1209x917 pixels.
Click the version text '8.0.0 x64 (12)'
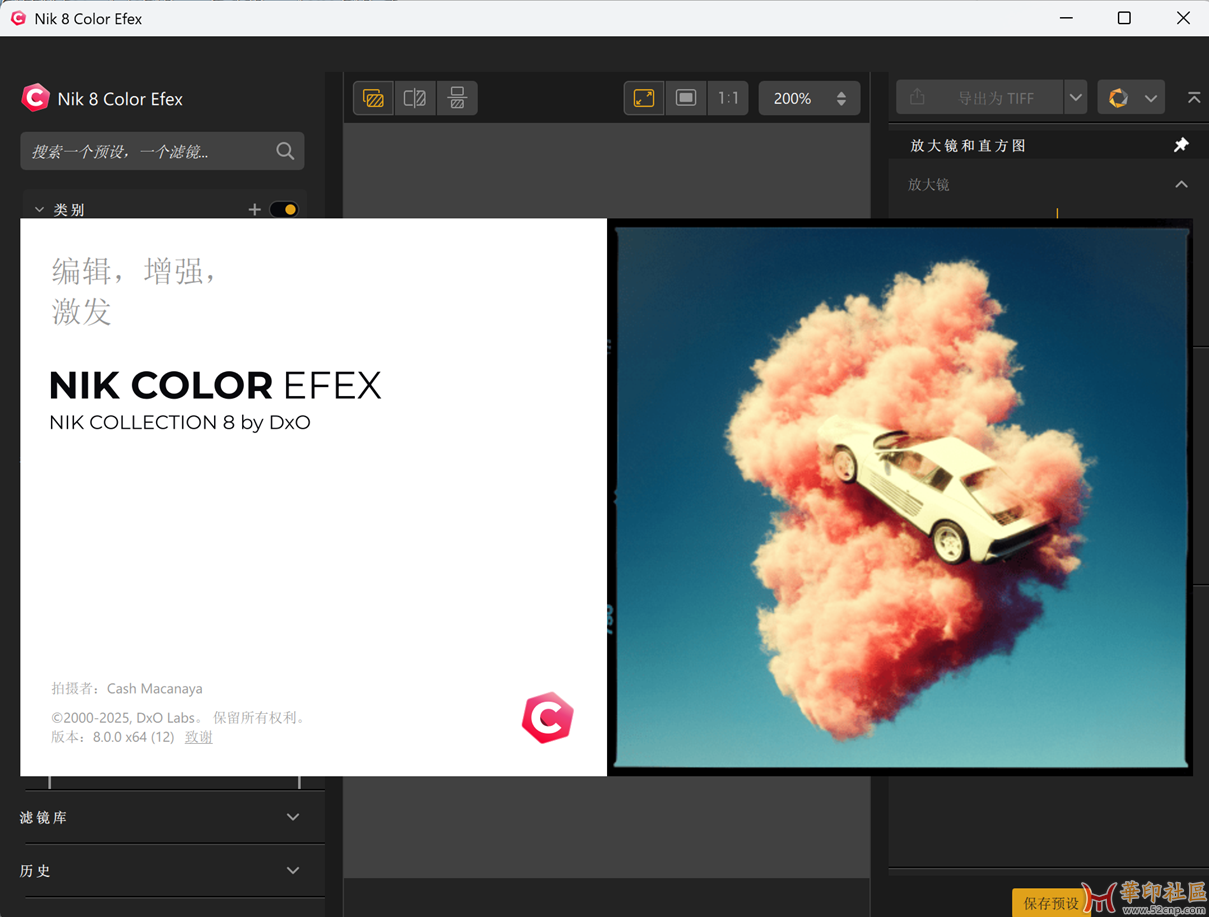tap(133, 737)
